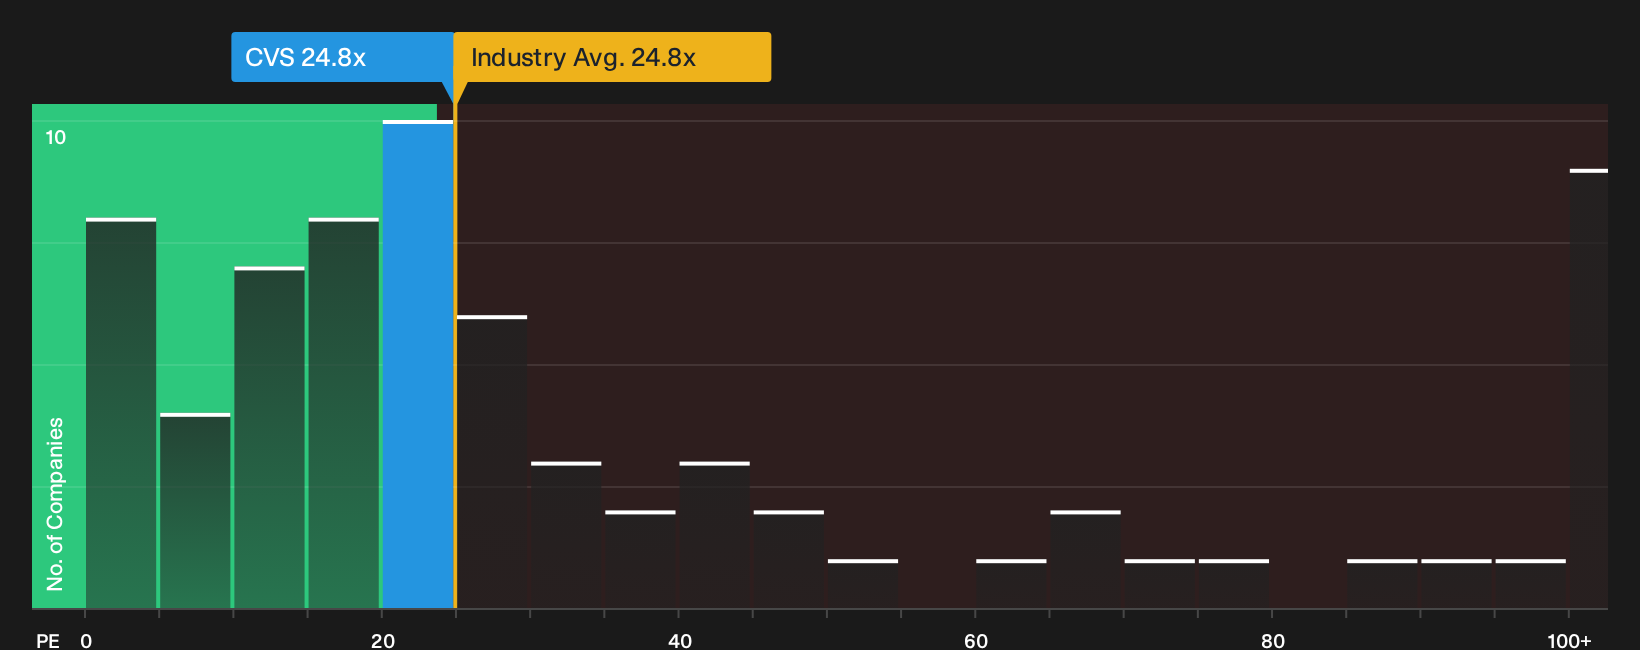The height and width of the screenshot is (650, 1640).
Task: Select the histogram bar for PE 40-45
Action: (714, 535)
